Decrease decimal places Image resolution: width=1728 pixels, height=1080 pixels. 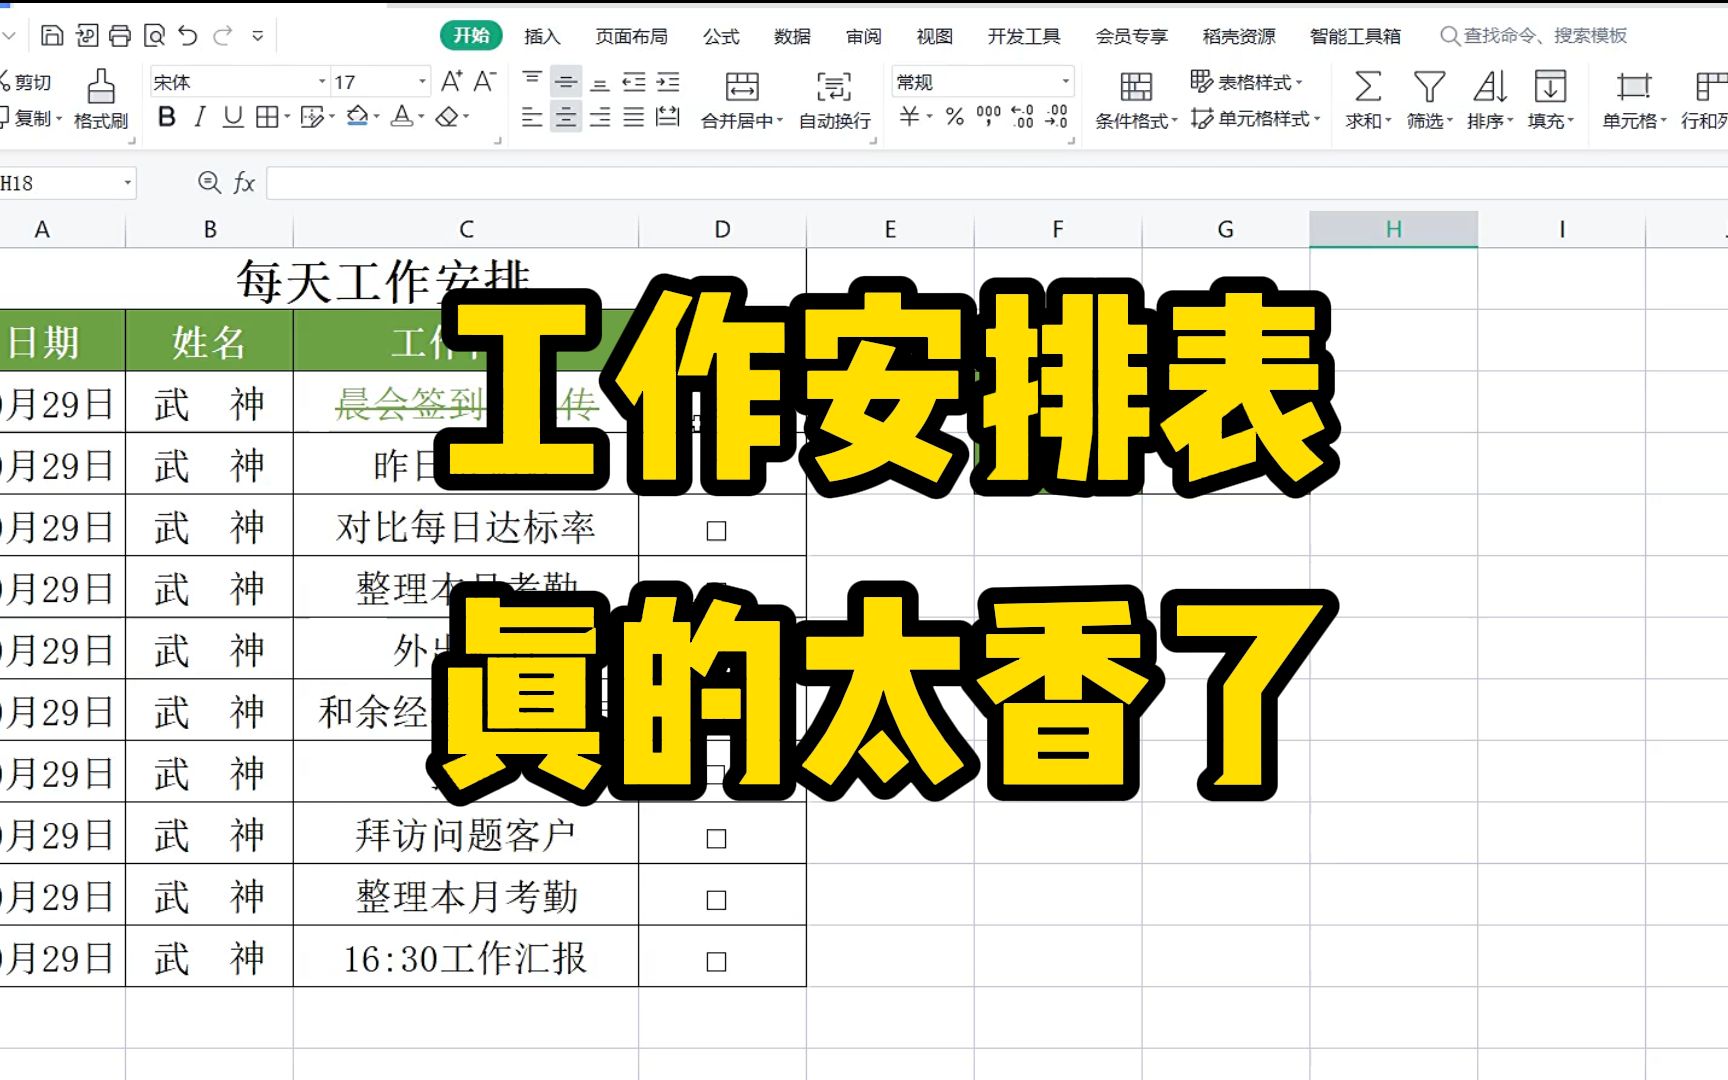coord(1057,117)
